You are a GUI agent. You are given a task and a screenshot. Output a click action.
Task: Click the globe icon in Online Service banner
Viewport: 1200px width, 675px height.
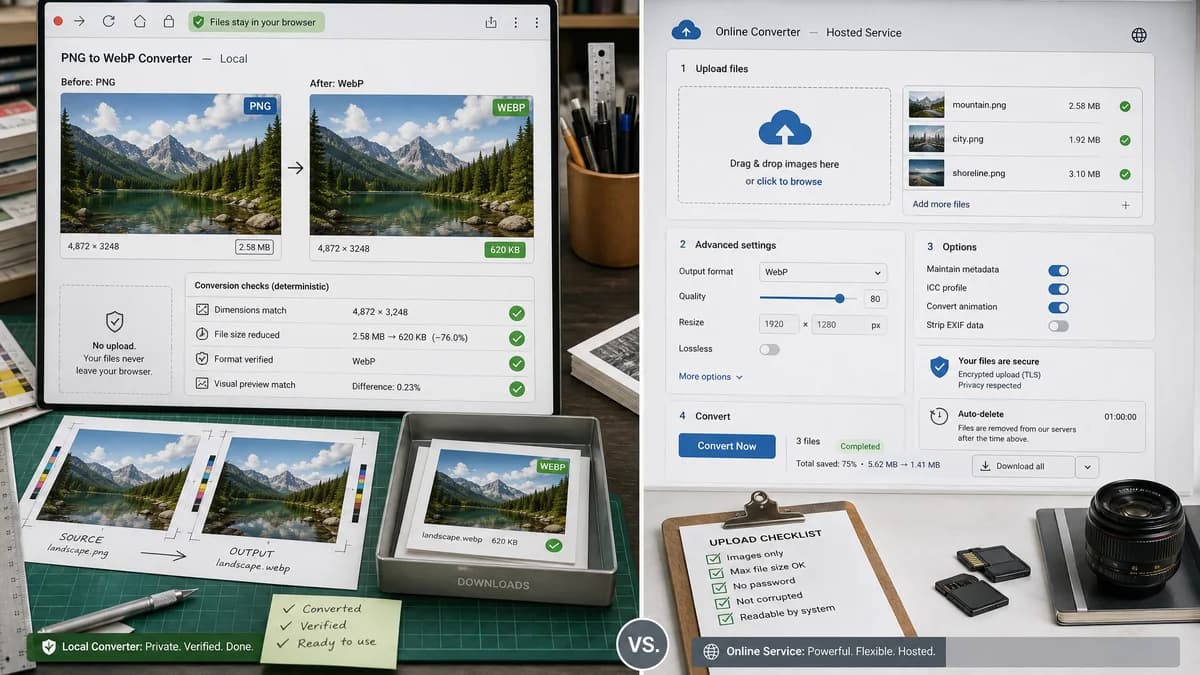pos(711,651)
